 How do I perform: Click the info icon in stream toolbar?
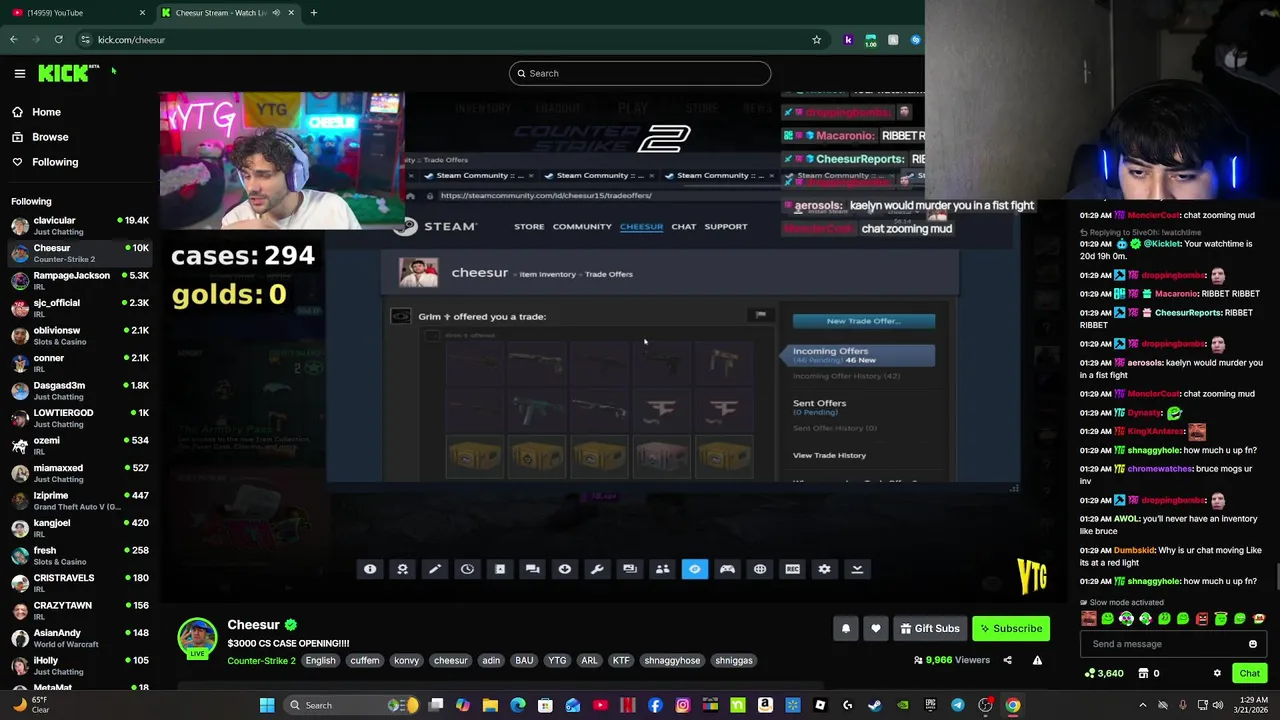[x=370, y=569]
